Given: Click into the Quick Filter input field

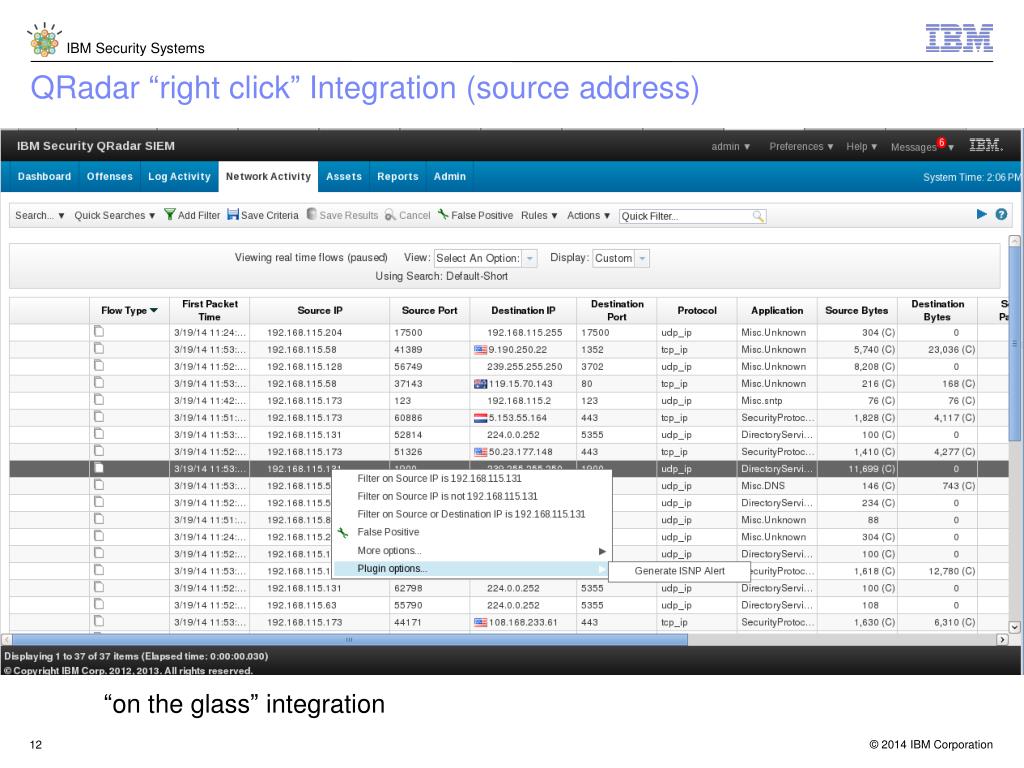Looking at the screenshot, I should 685,216.
